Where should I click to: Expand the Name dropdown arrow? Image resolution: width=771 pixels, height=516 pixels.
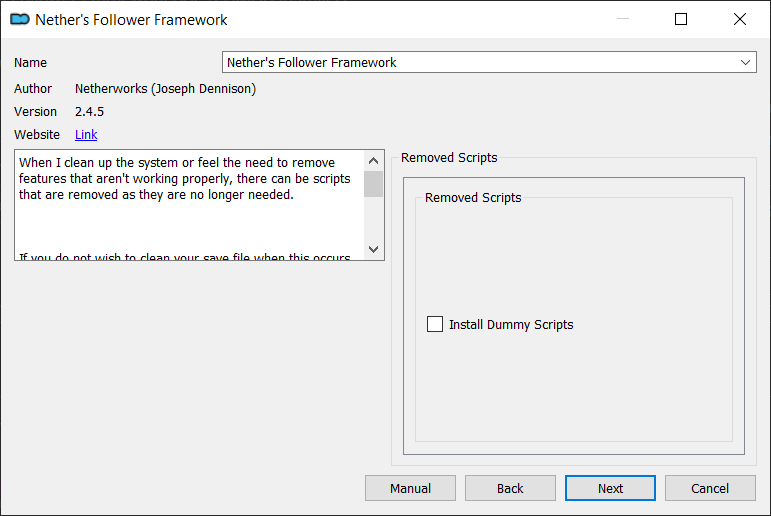pos(745,62)
